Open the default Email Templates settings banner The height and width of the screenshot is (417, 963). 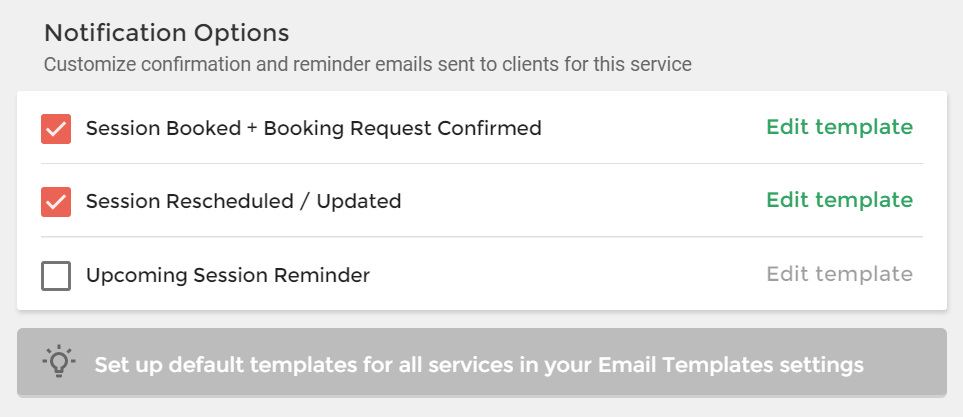pyautogui.click(x=482, y=362)
